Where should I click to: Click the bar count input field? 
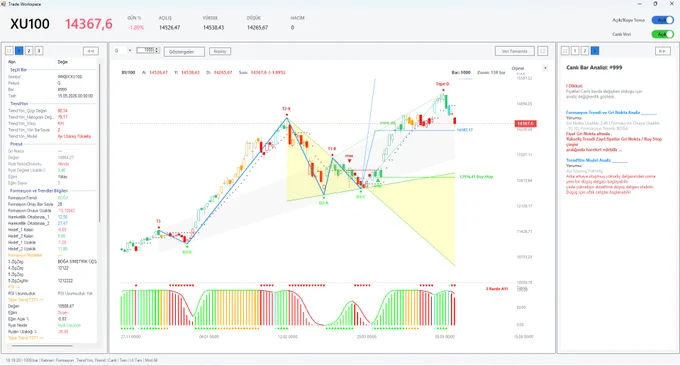pyautogui.click(x=146, y=50)
